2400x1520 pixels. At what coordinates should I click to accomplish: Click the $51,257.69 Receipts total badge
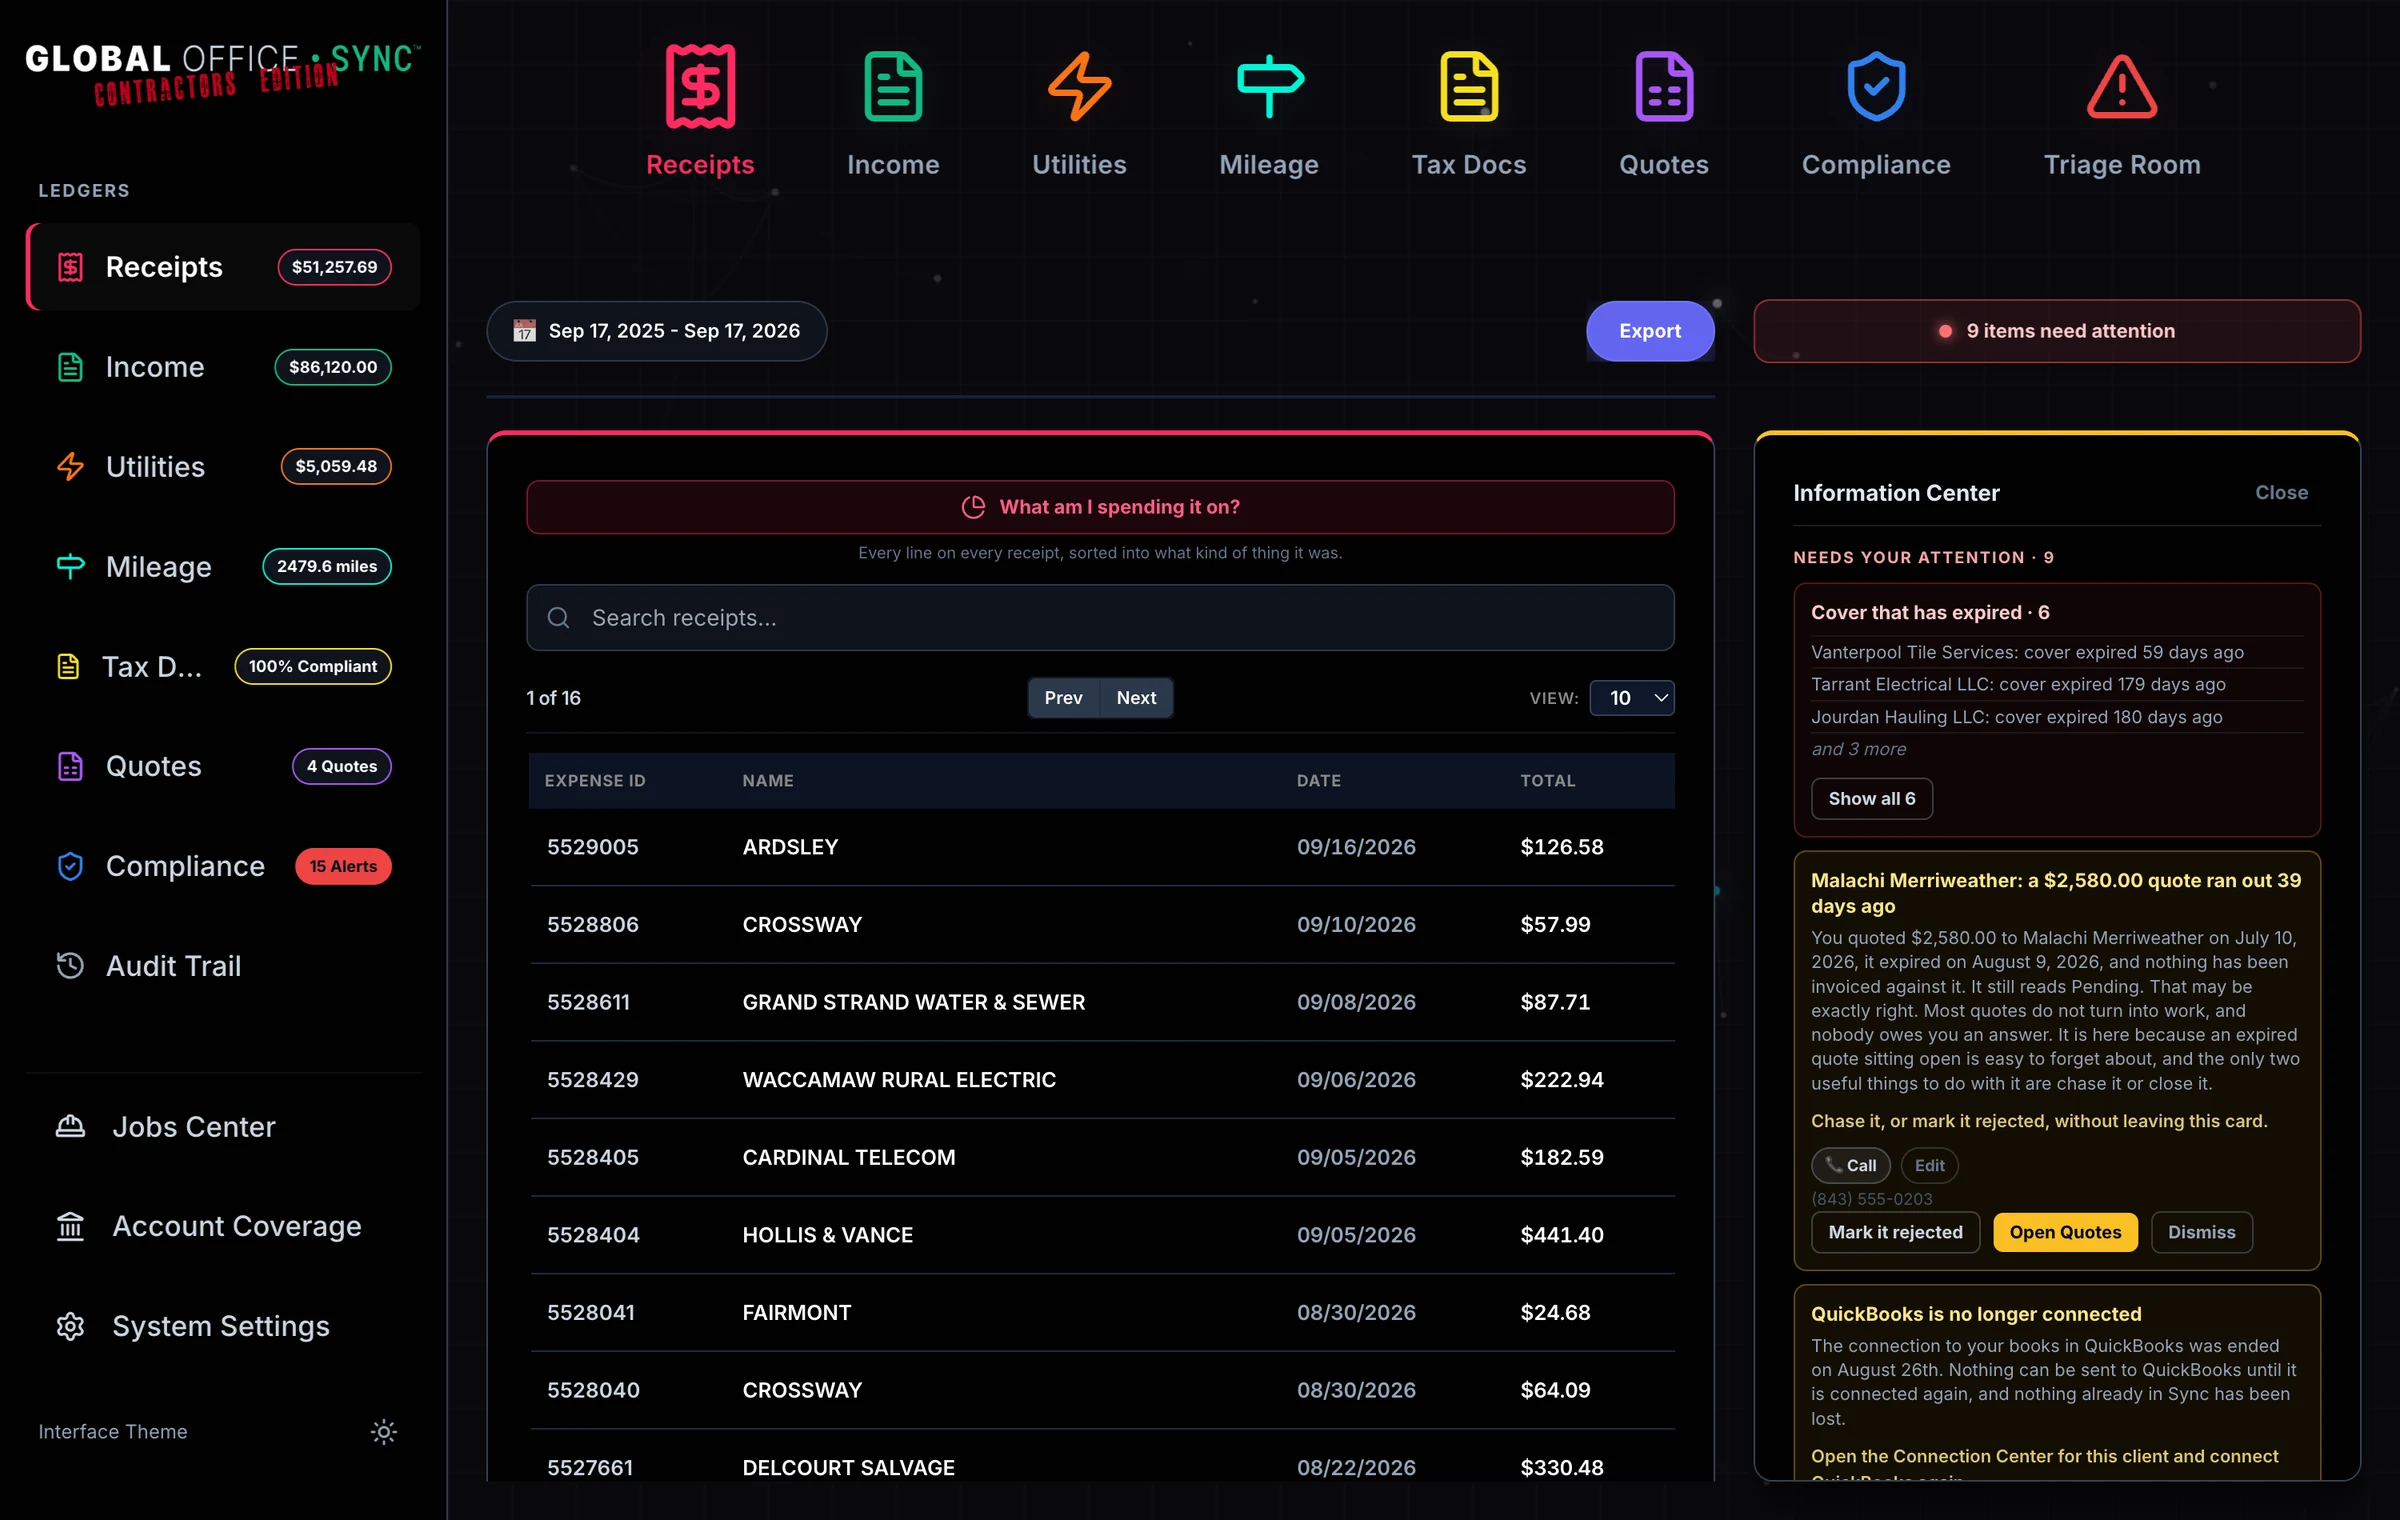(x=334, y=267)
